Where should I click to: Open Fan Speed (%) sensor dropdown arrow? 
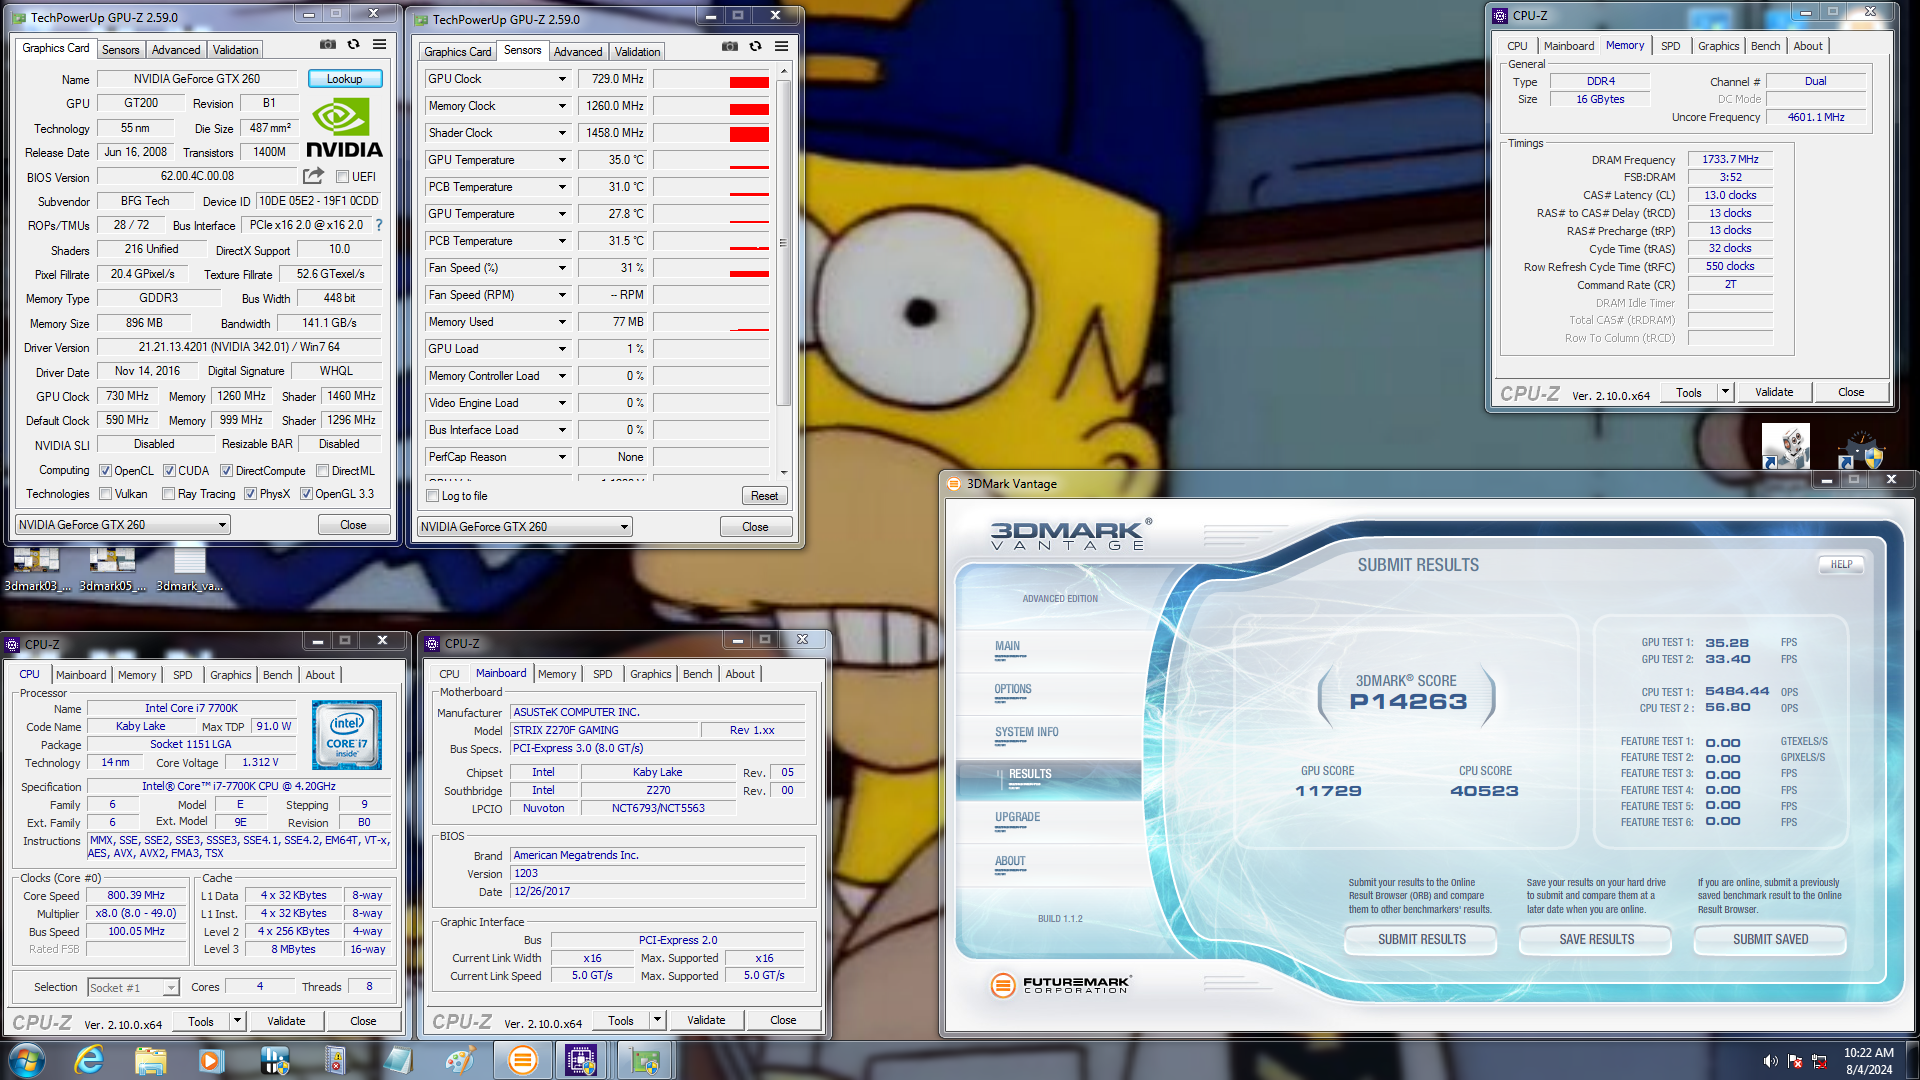(x=562, y=268)
